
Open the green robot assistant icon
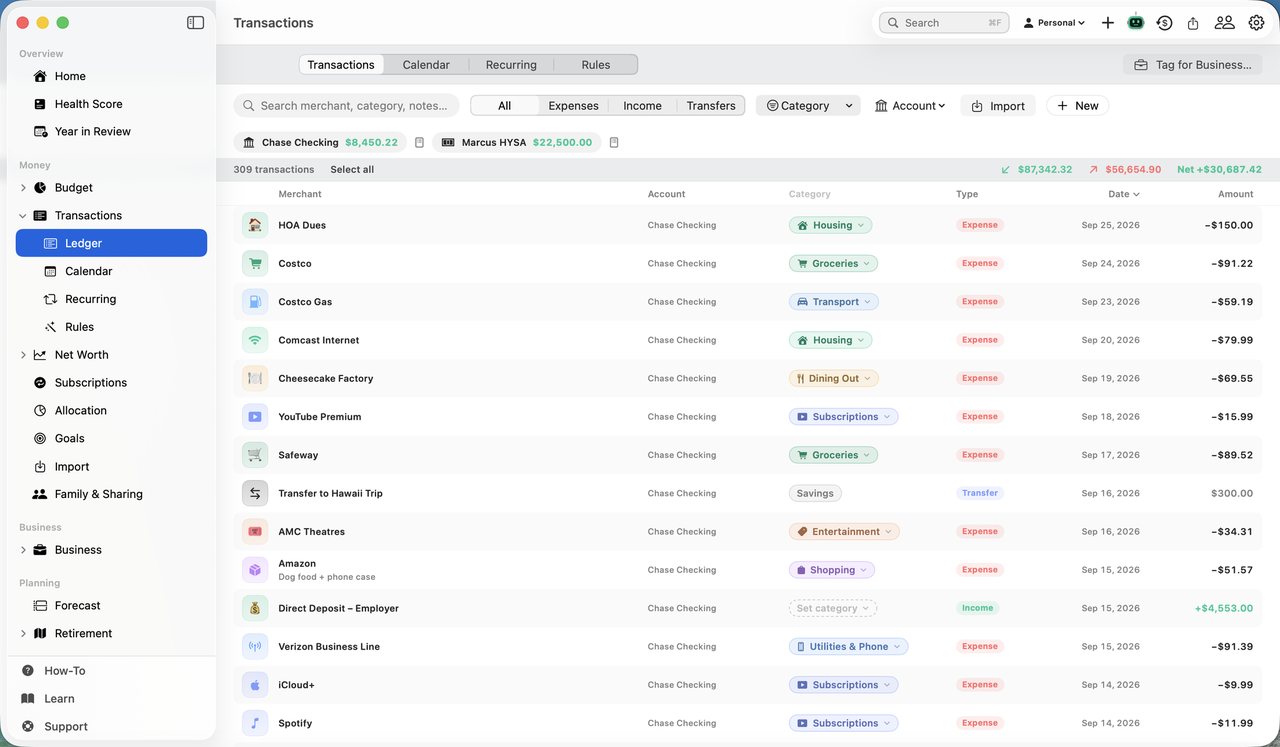point(1136,22)
